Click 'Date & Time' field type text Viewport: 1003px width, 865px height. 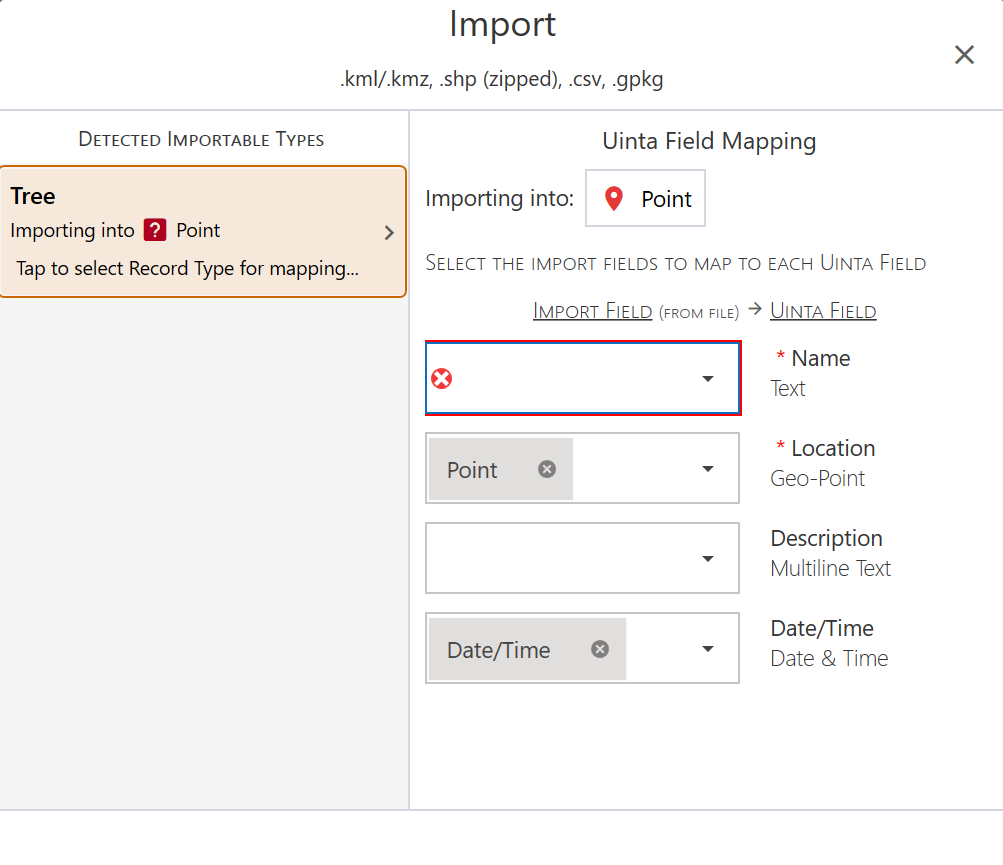tap(829, 658)
